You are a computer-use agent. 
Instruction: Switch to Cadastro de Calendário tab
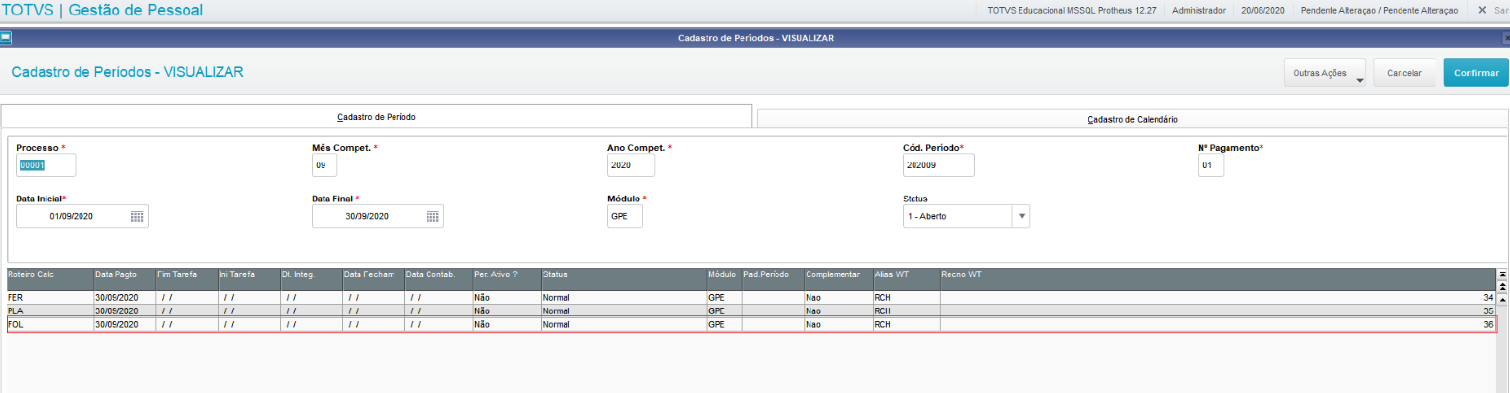[1132, 119]
